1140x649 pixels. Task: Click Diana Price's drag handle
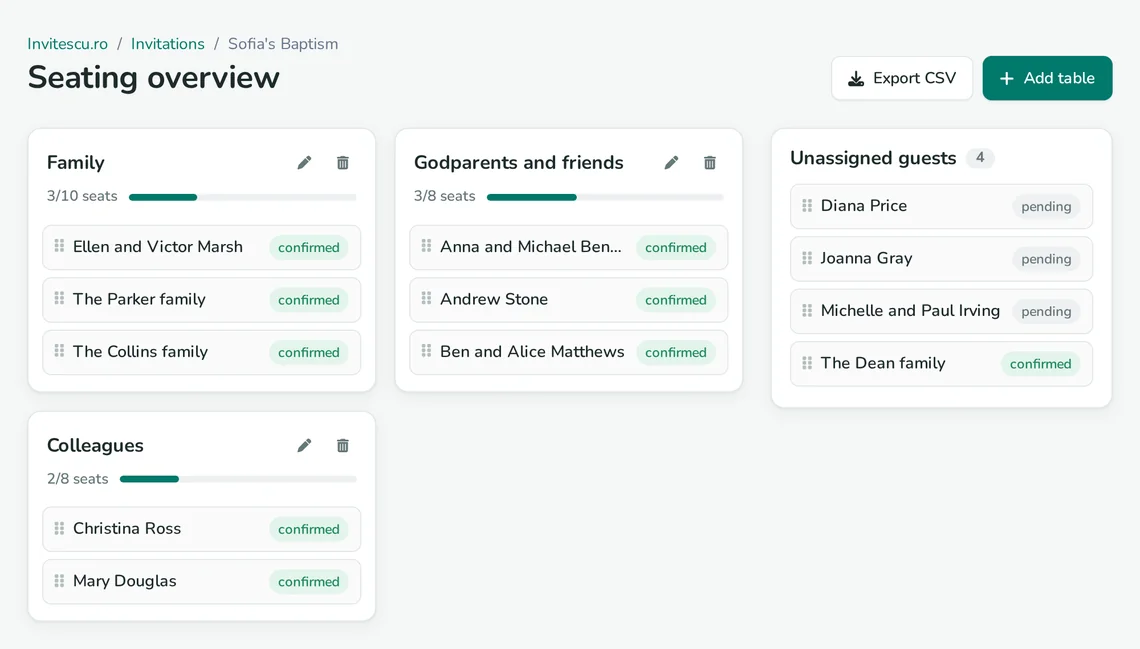point(807,206)
